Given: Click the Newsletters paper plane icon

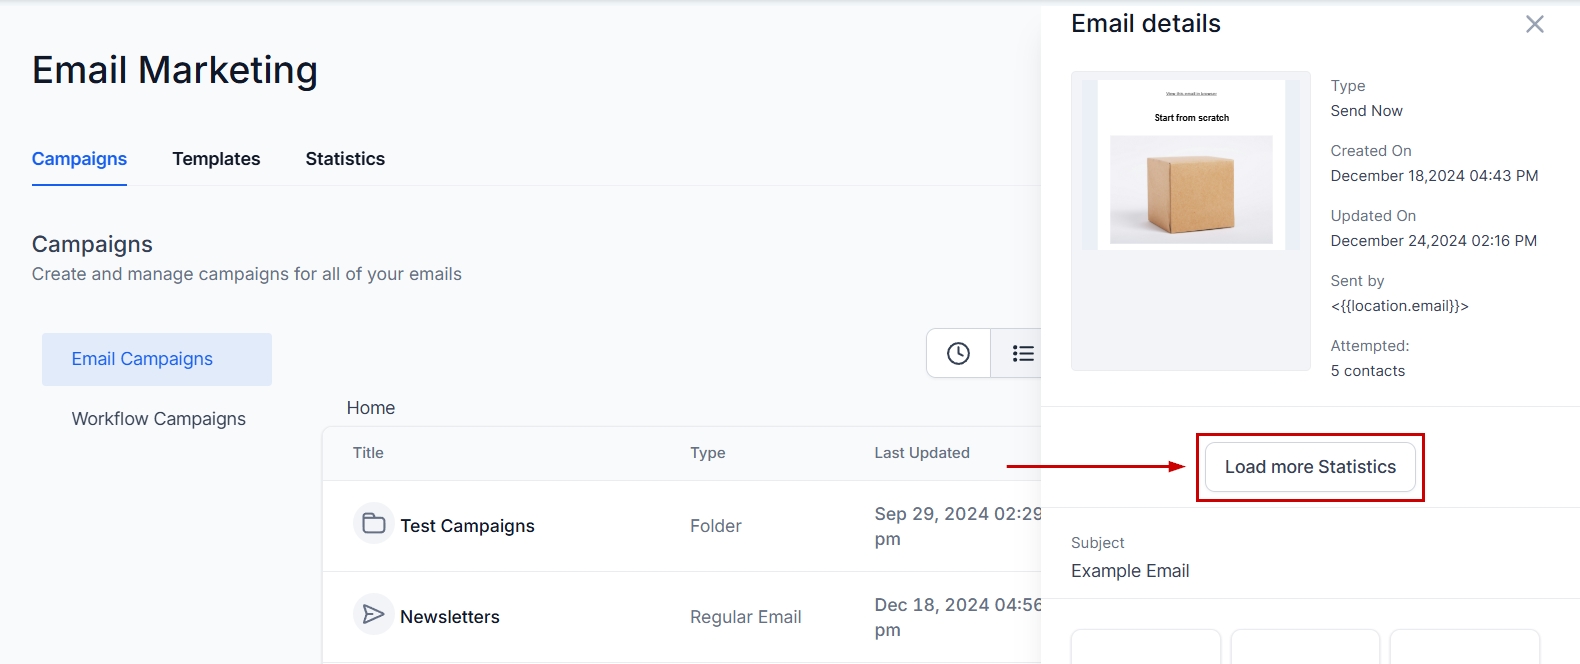Looking at the screenshot, I should click(x=374, y=614).
